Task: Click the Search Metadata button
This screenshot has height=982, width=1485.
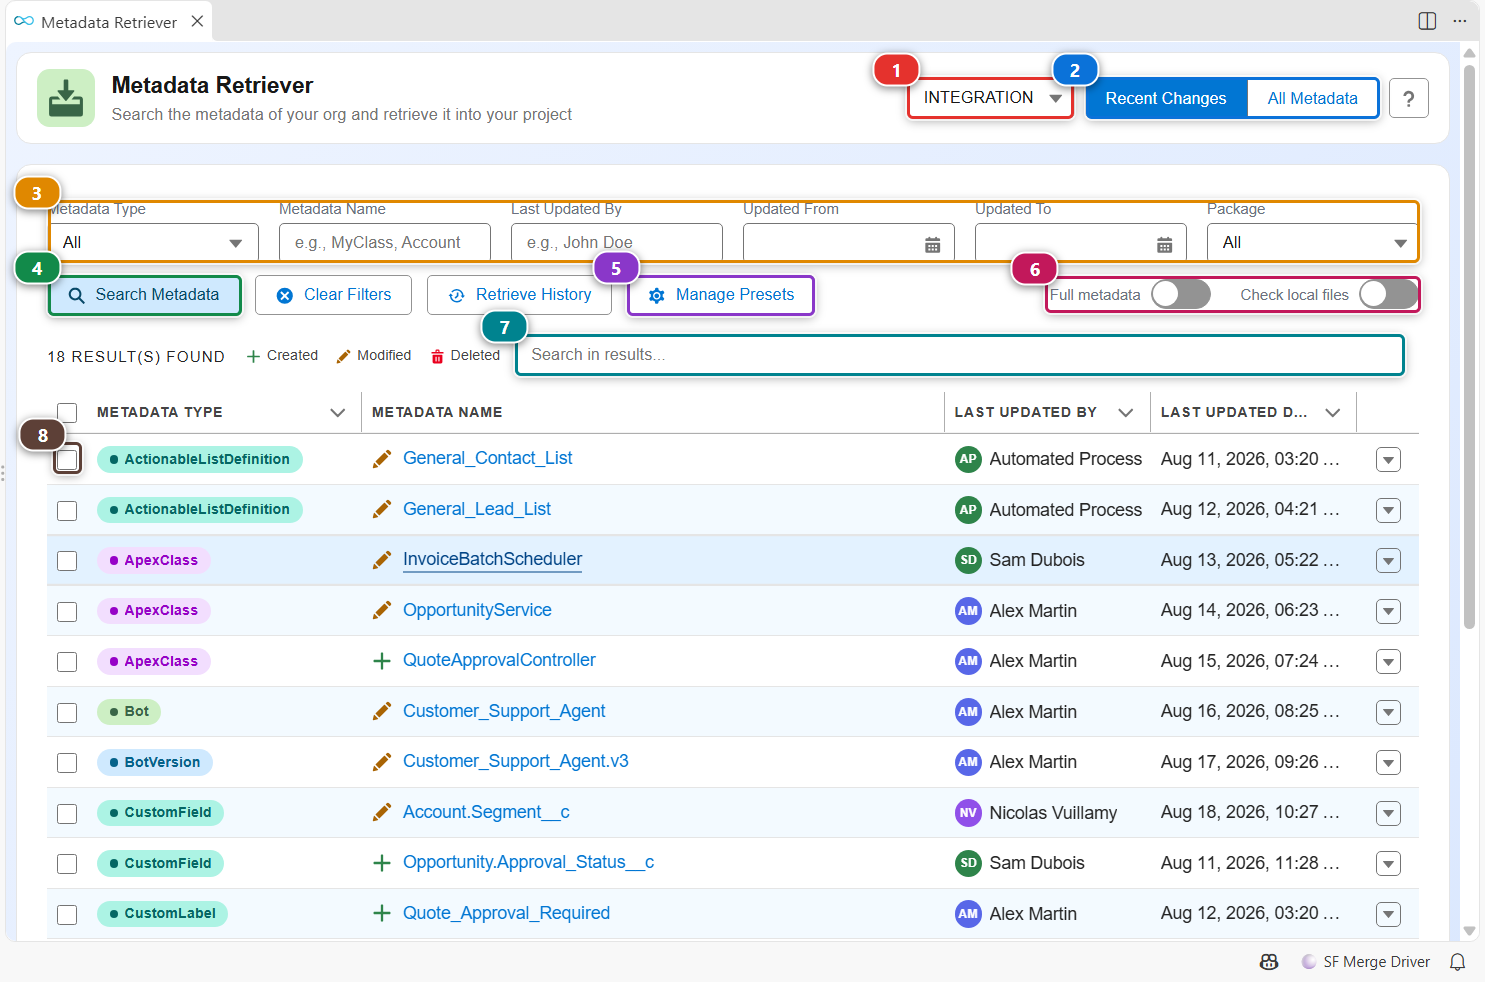Action: tap(145, 295)
